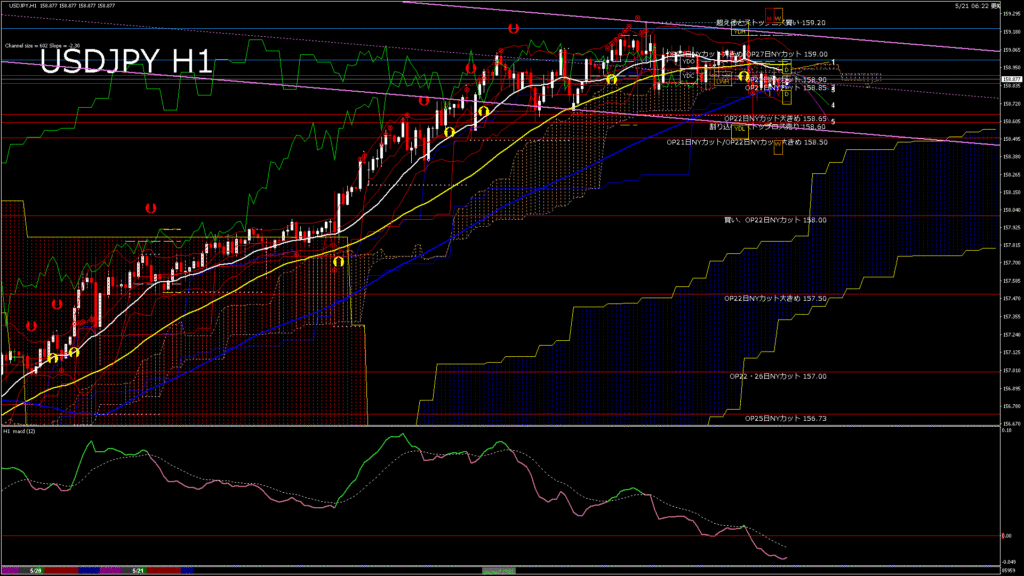Click the 買い、OP22日NYカット 158.00 label
1024x576 pixels.
[x=775, y=220]
